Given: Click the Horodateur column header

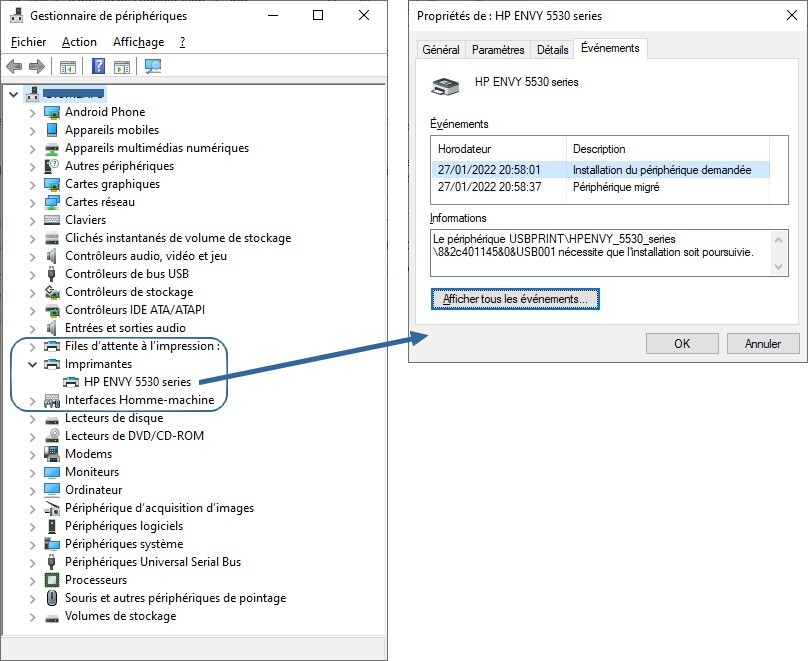Looking at the screenshot, I should pyautogui.click(x=499, y=149).
